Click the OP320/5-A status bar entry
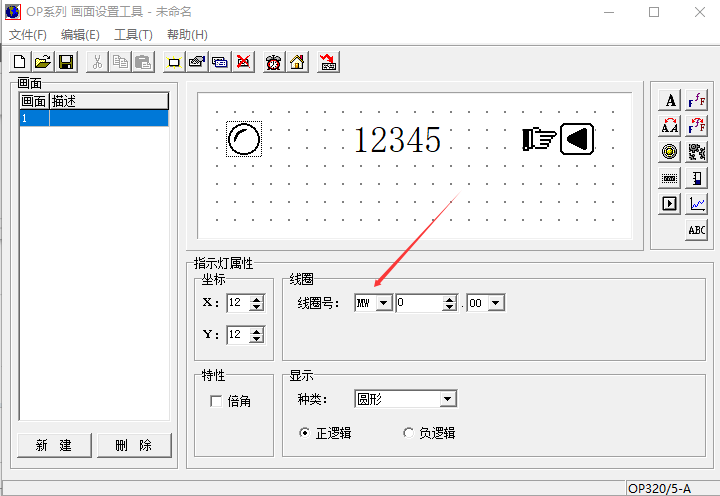The width and height of the screenshot is (720, 496). 659,488
